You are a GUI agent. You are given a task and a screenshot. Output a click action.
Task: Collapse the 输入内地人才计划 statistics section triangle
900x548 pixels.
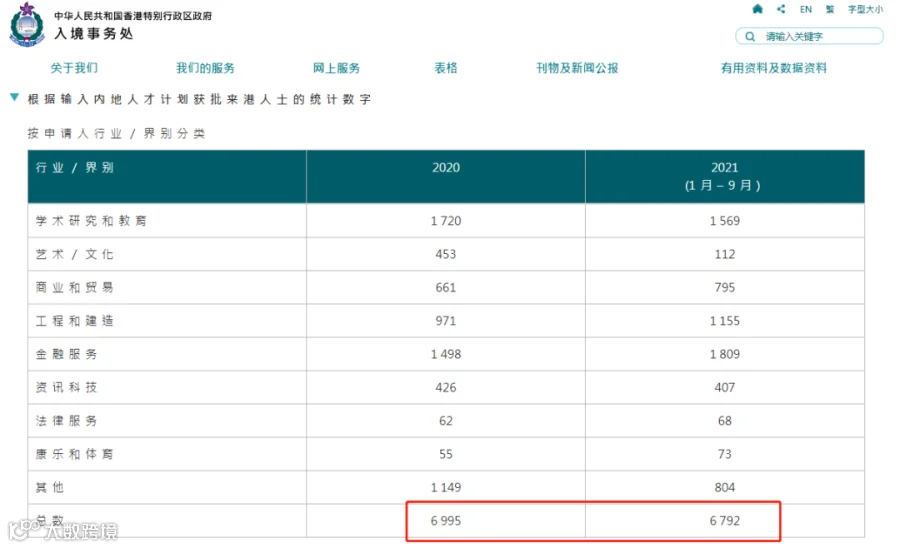tap(15, 98)
